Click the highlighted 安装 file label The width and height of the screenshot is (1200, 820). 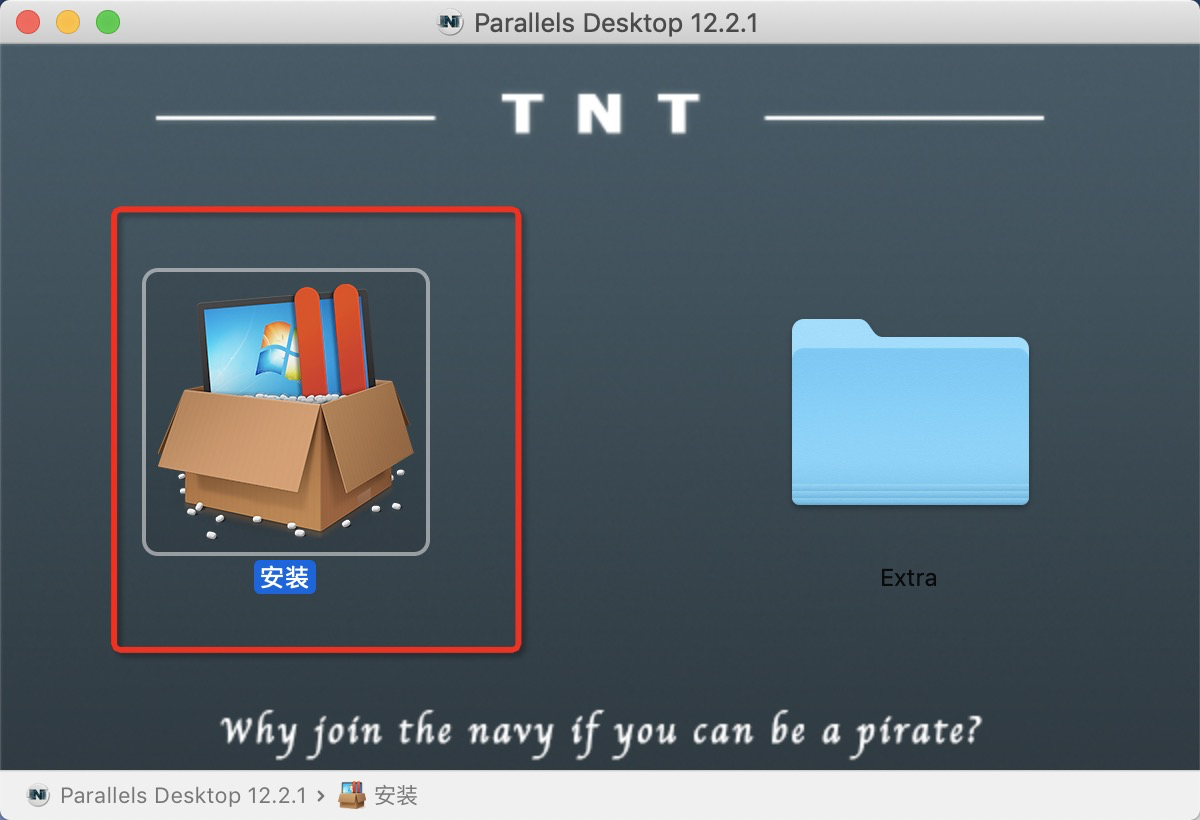coord(285,577)
